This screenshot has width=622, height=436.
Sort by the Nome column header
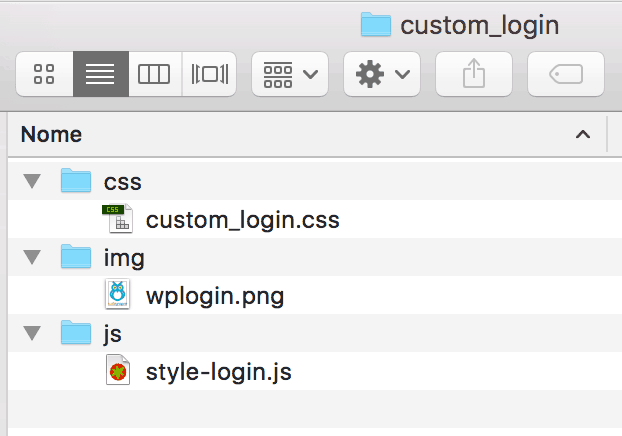click(x=52, y=134)
